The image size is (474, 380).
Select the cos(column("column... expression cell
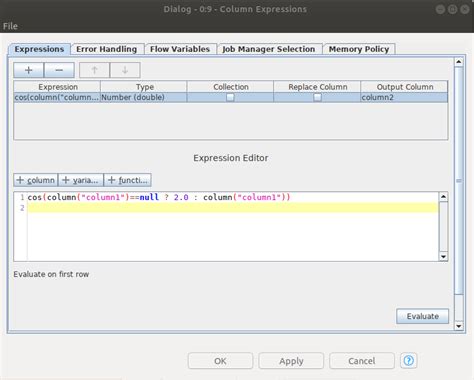tap(57, 97)
